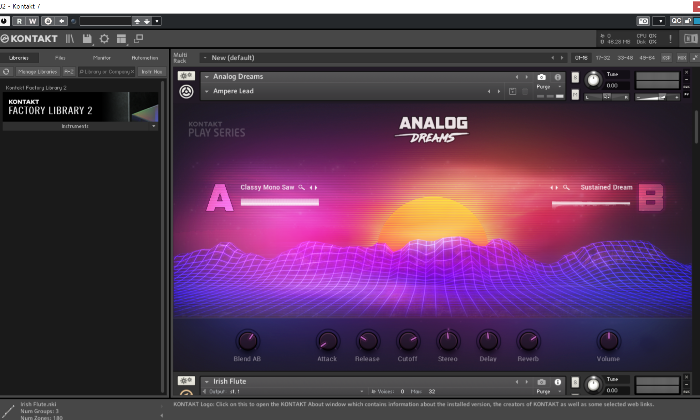The width and height of the screenshot is (700, 420).
Task: Open the workspace layout icon
Action: point(121,39)
